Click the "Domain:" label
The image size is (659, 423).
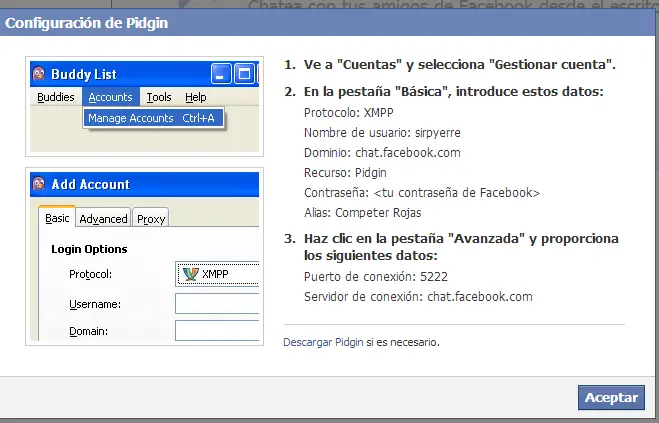[x=88, y=331]
